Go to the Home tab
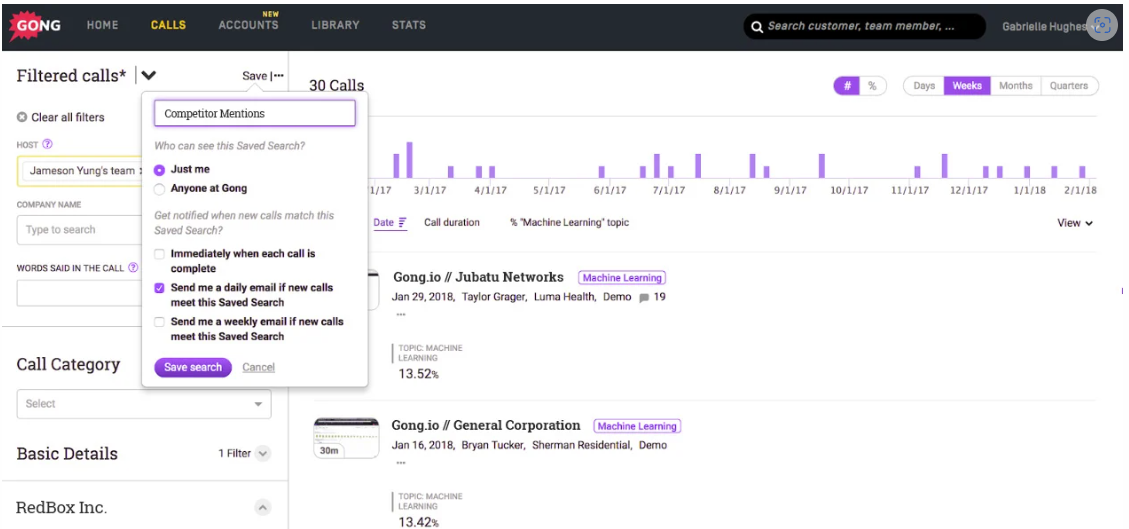This screenshot has width=1129, height=529. (x=102, y=24)
